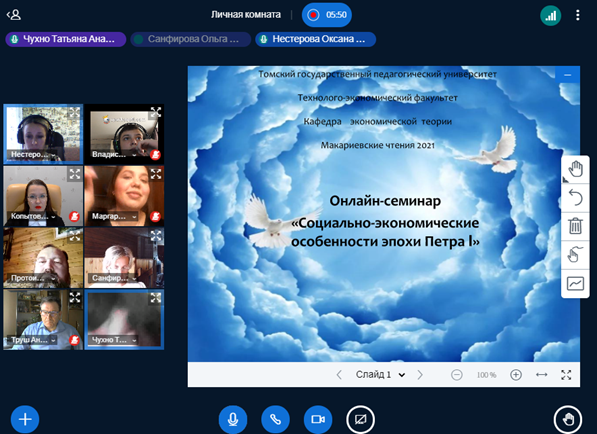Screen dimensions: 597x434
Task: Go to the next slide arrow
Action: (420, 375)
